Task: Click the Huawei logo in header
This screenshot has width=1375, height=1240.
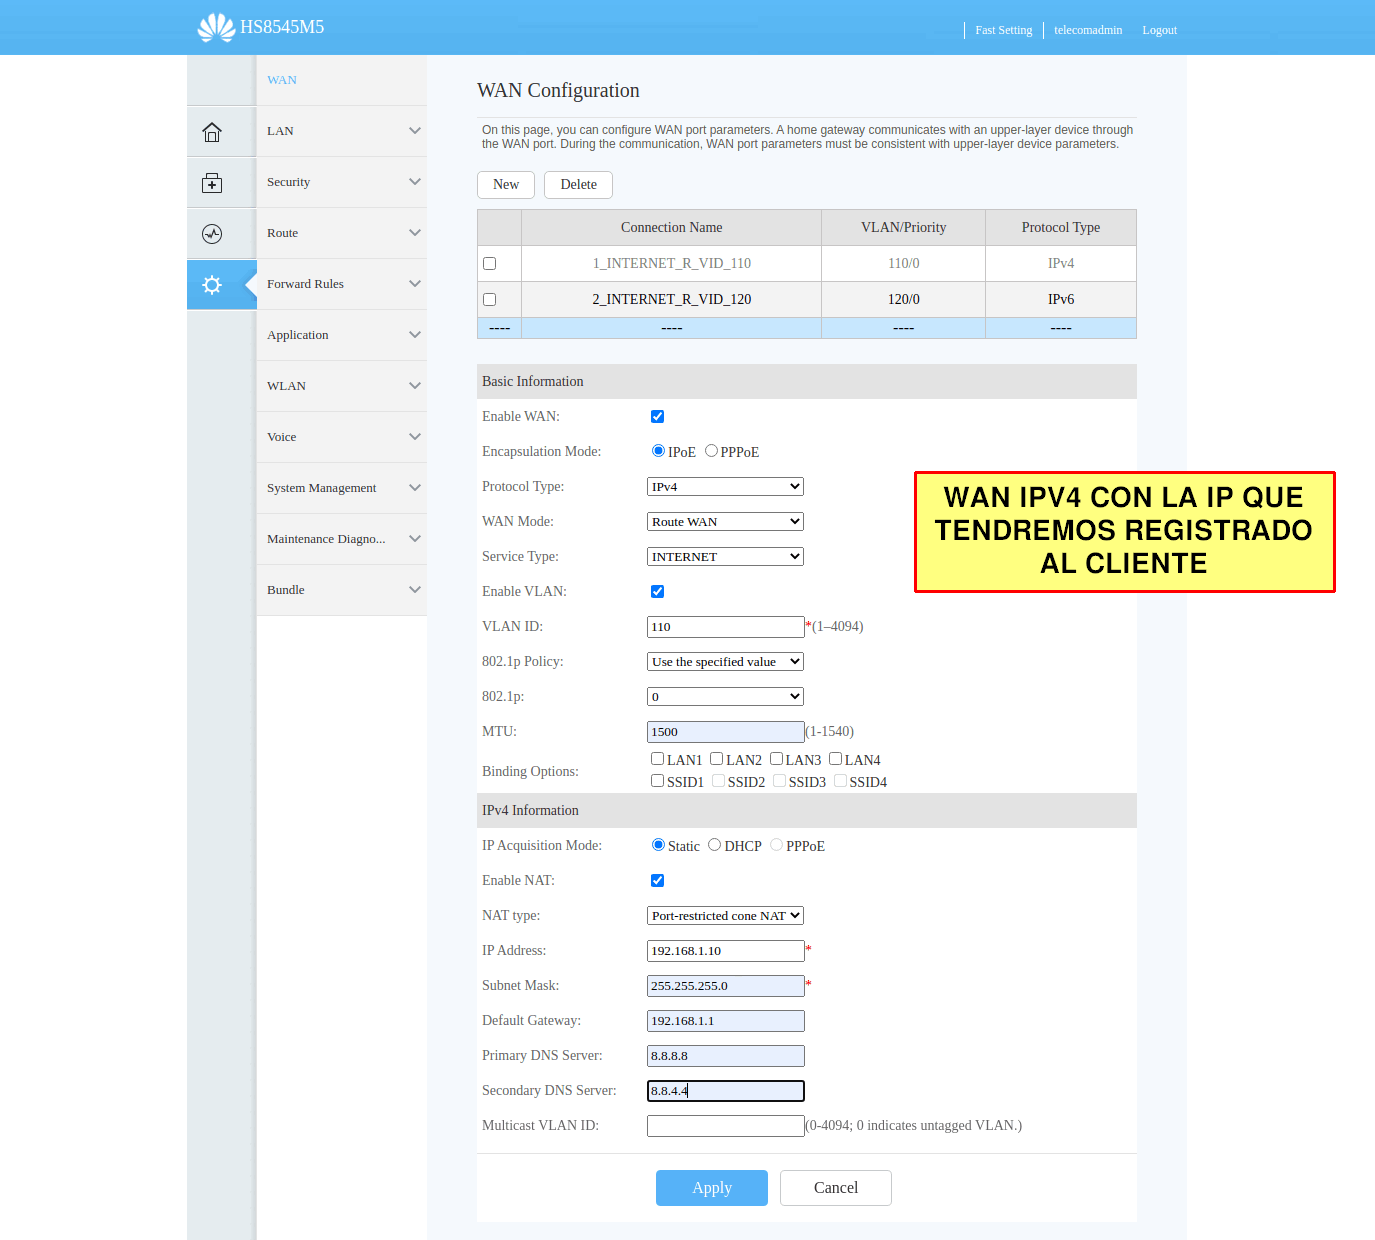Action: pyautogui.click(x=216, y=27)
